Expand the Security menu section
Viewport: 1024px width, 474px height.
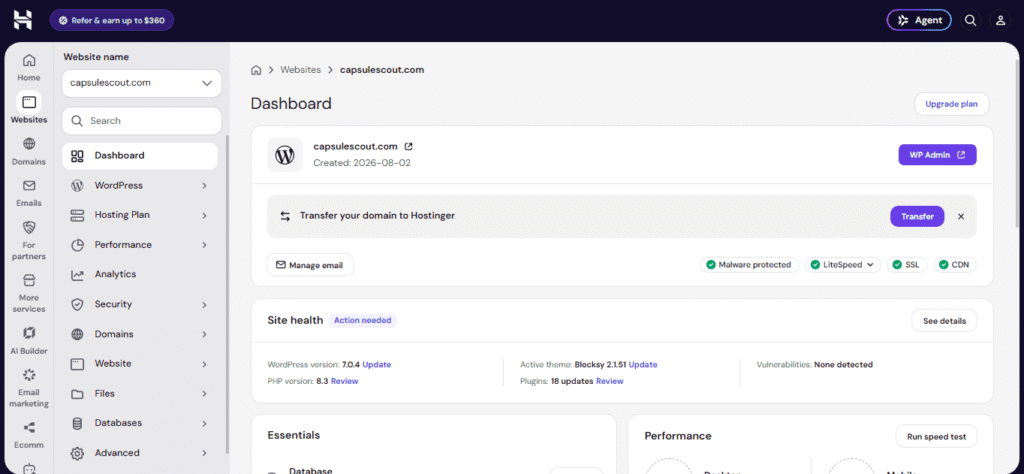(140, 304)
